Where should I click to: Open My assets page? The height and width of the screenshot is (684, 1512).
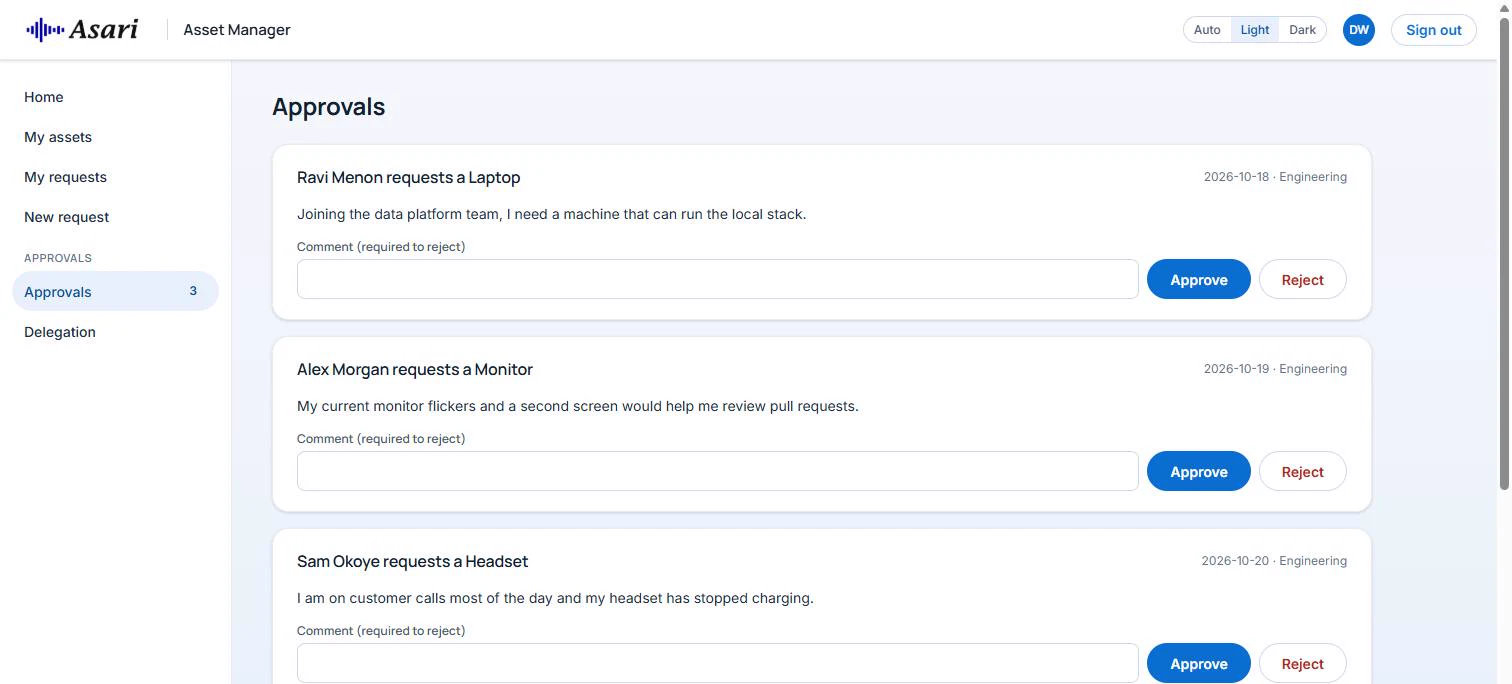[x=115, y=137]
